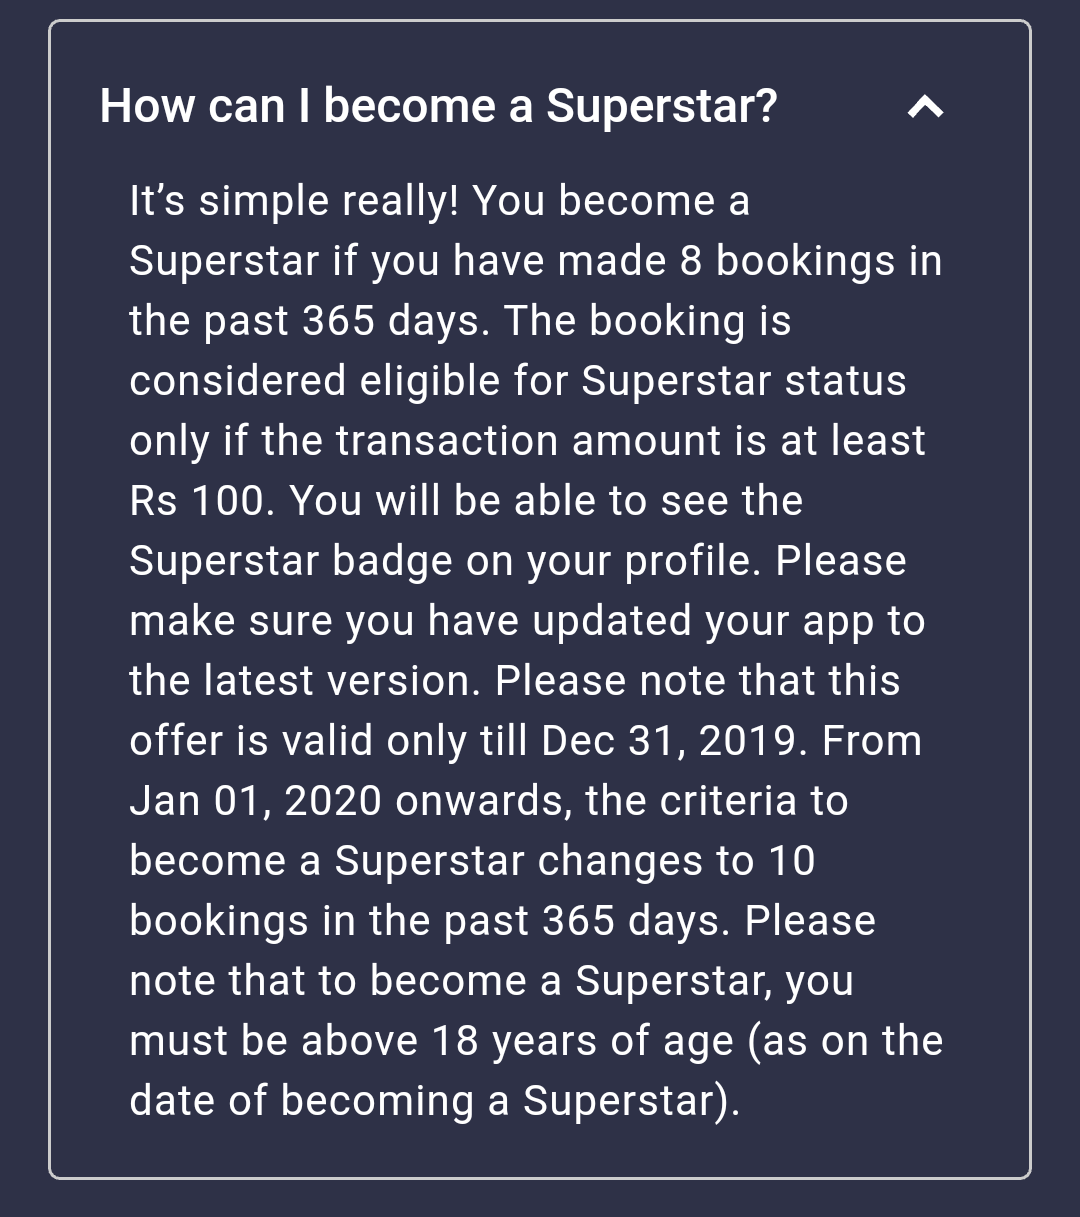Image resolution: width=1080 pixels, height=1217 pixels.
Task: Tap the 'note that to become a Superstar, you' line
Action: click(x=492, y=981)
